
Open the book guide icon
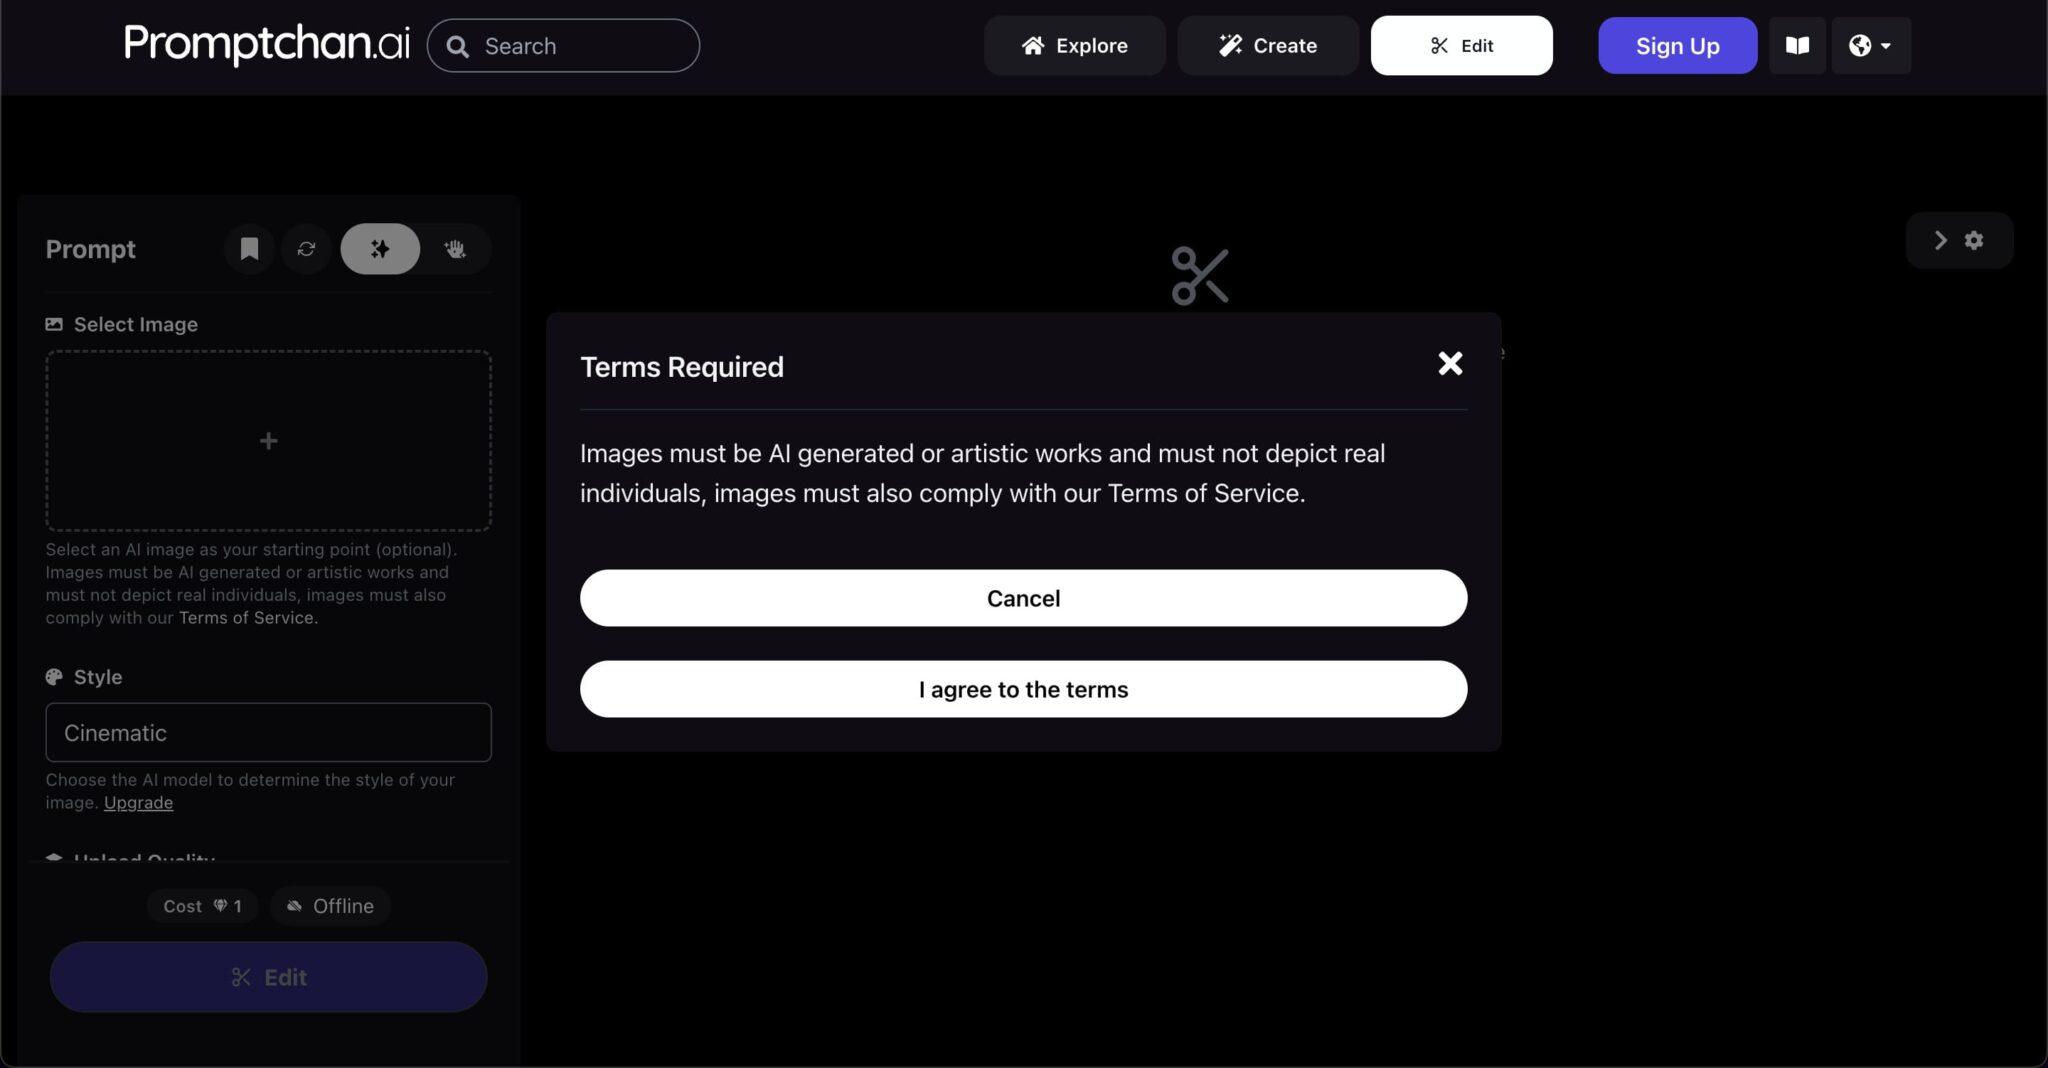coord(1797,46)
